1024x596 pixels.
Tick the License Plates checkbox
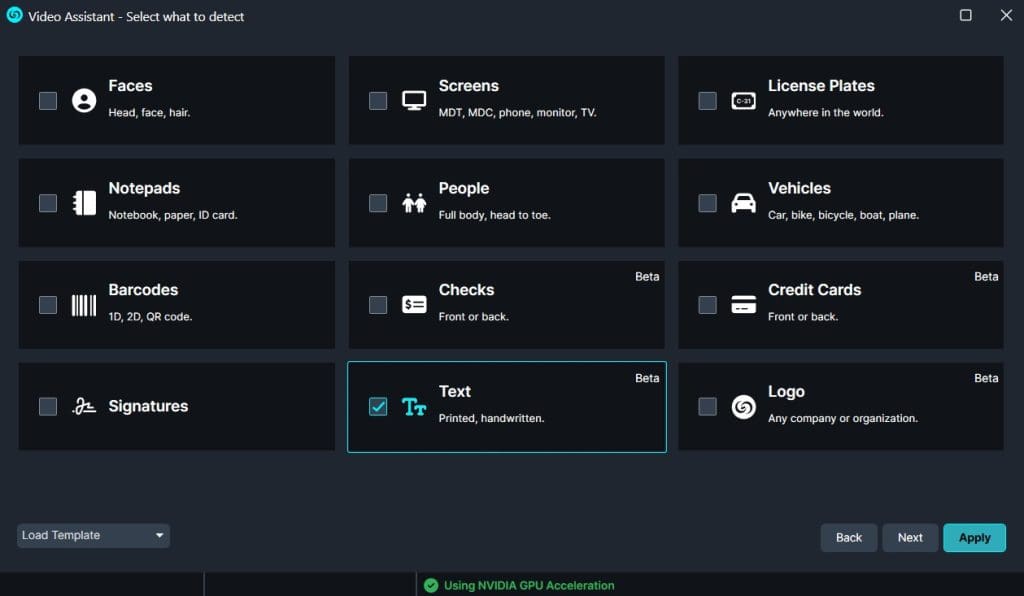707,100
